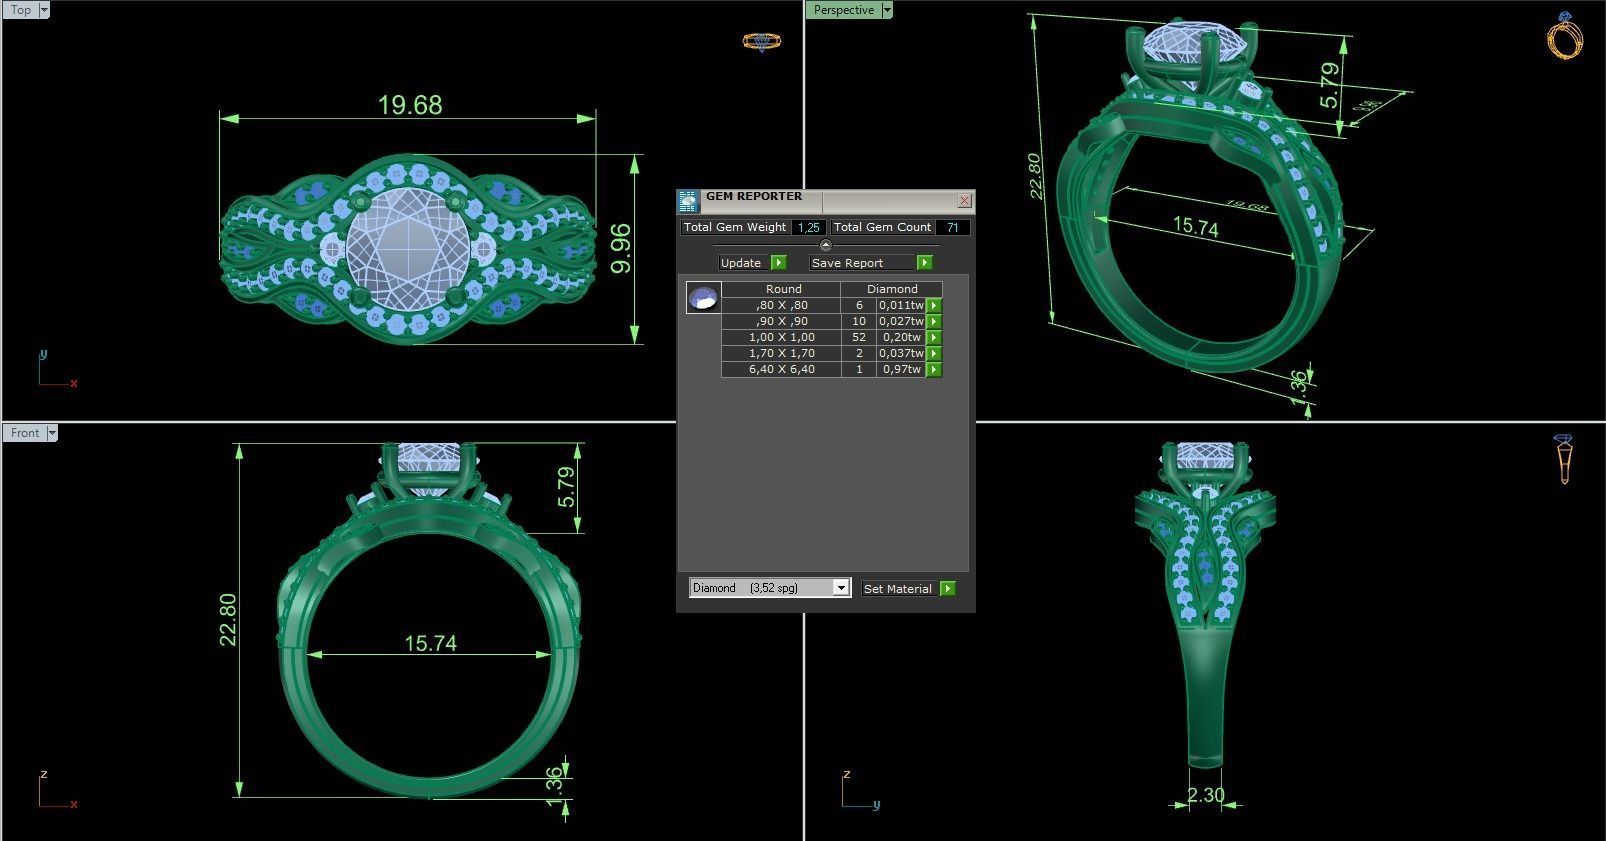This screenshot has height=841, width=1606.
Task: Click the 0,97tw weight cell
Action: coord(901,369)
